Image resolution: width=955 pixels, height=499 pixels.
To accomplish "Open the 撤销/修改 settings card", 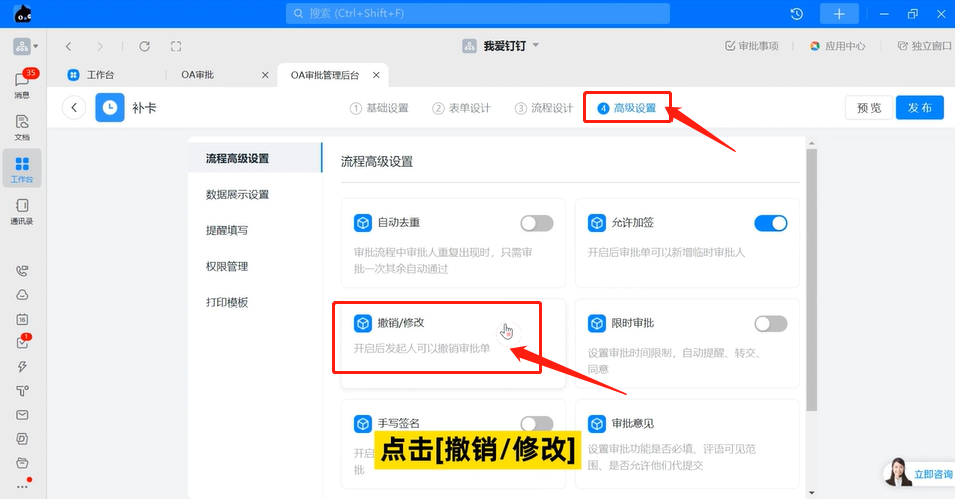I will point(453,343).
